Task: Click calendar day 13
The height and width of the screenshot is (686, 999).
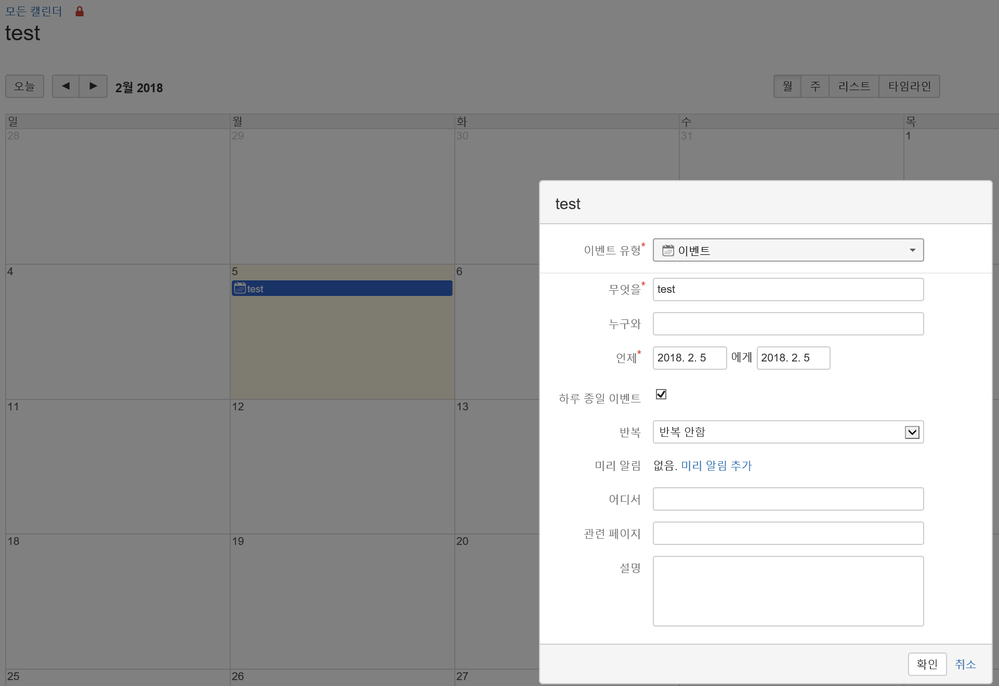Action: 497,466
